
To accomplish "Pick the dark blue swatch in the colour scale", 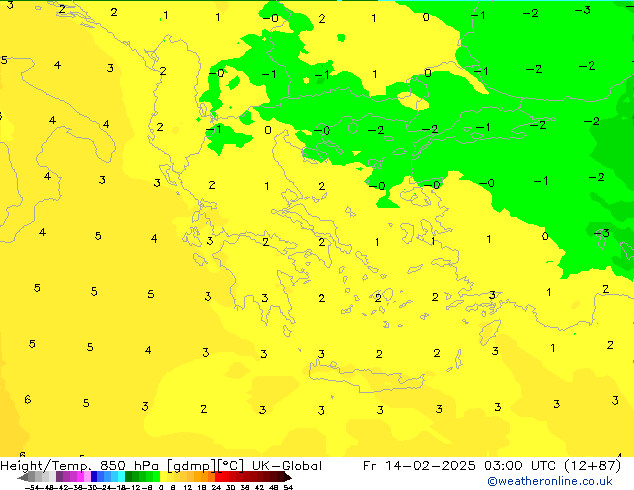I will tap(94, 476).
